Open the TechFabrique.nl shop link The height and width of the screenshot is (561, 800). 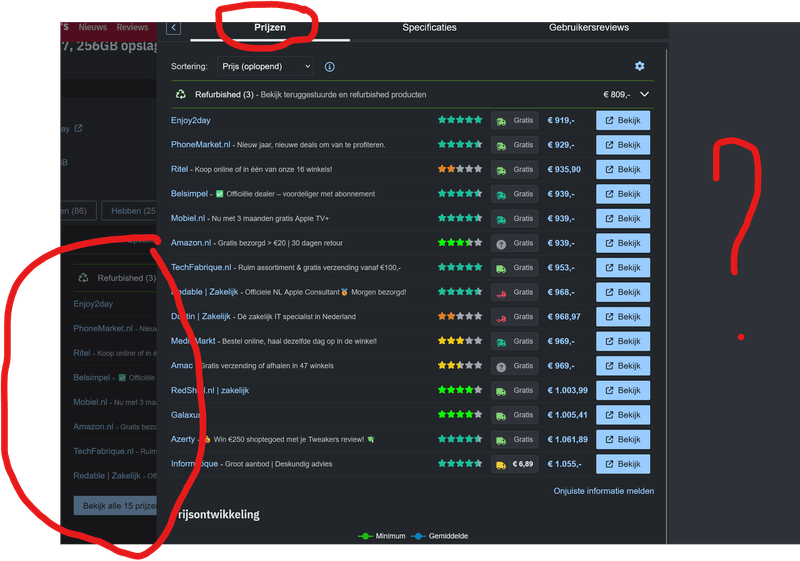(201, 267)
